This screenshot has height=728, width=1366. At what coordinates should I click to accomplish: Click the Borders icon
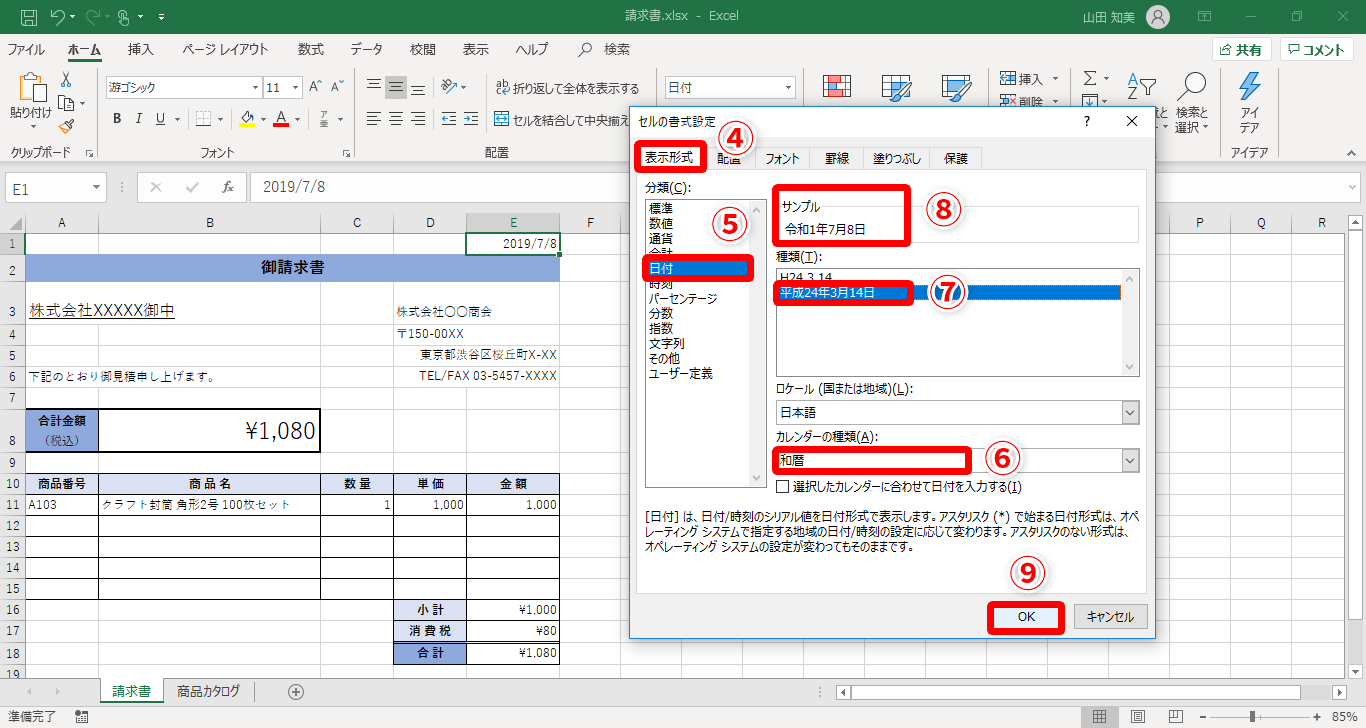click(x=203, y=119)
